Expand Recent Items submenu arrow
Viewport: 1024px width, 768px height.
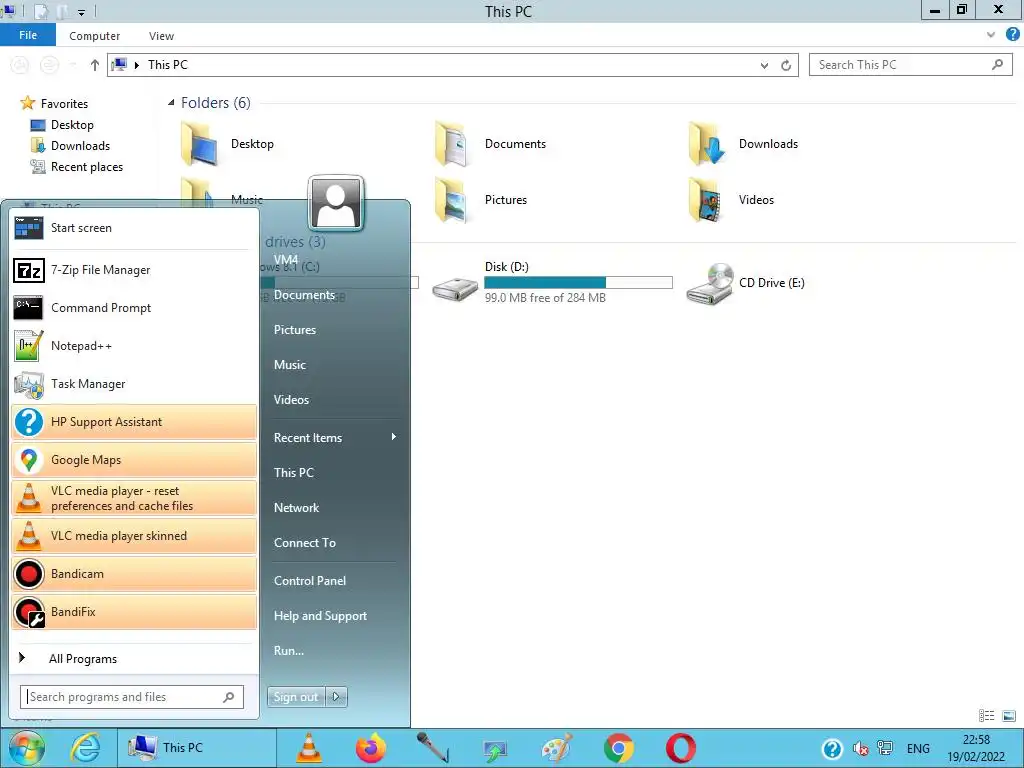pyautogui.click(x=394, y=437)
